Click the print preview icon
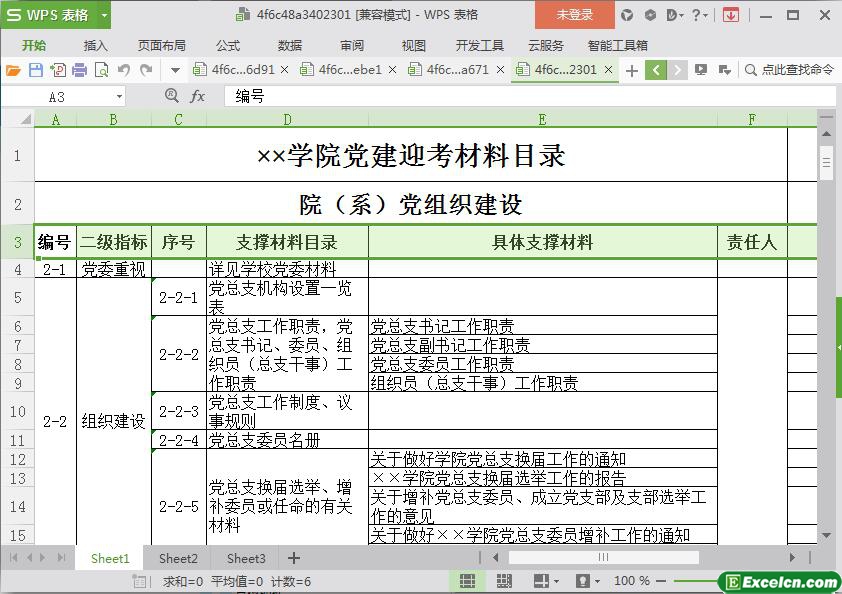 click(x=101, y=70)
